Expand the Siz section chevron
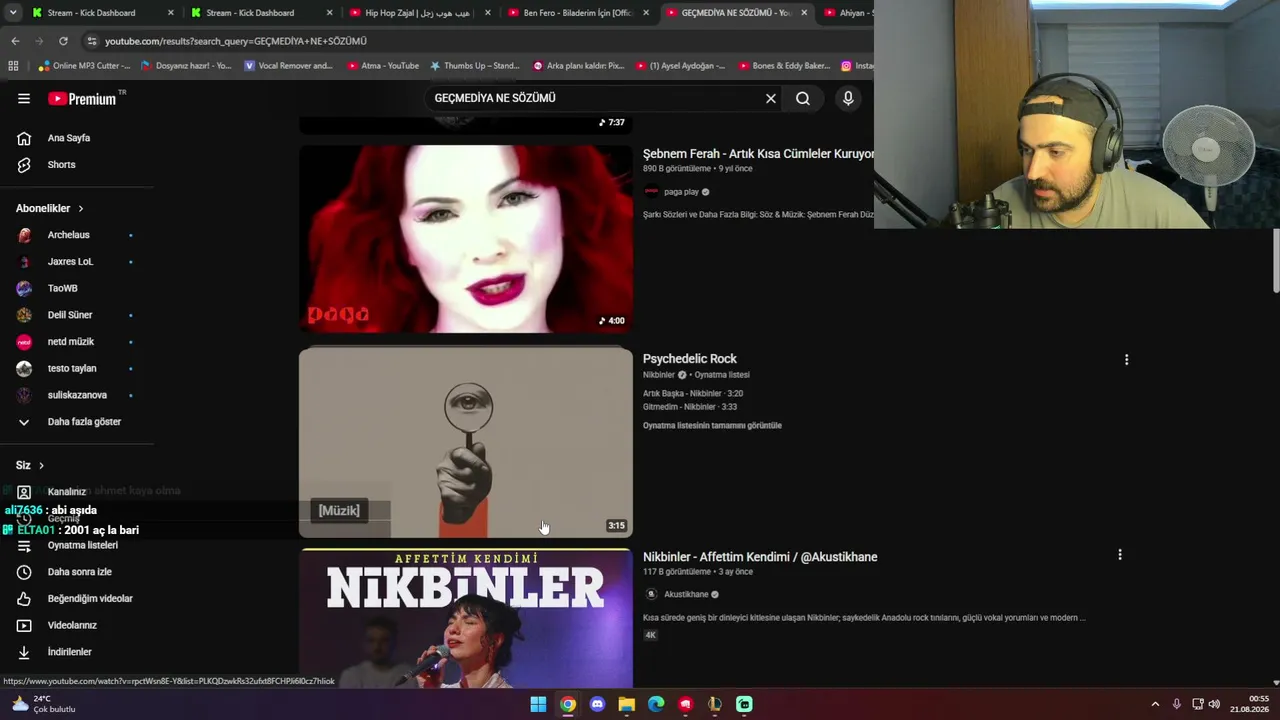Screen dimensions: 1280x720 coord(41,465)
